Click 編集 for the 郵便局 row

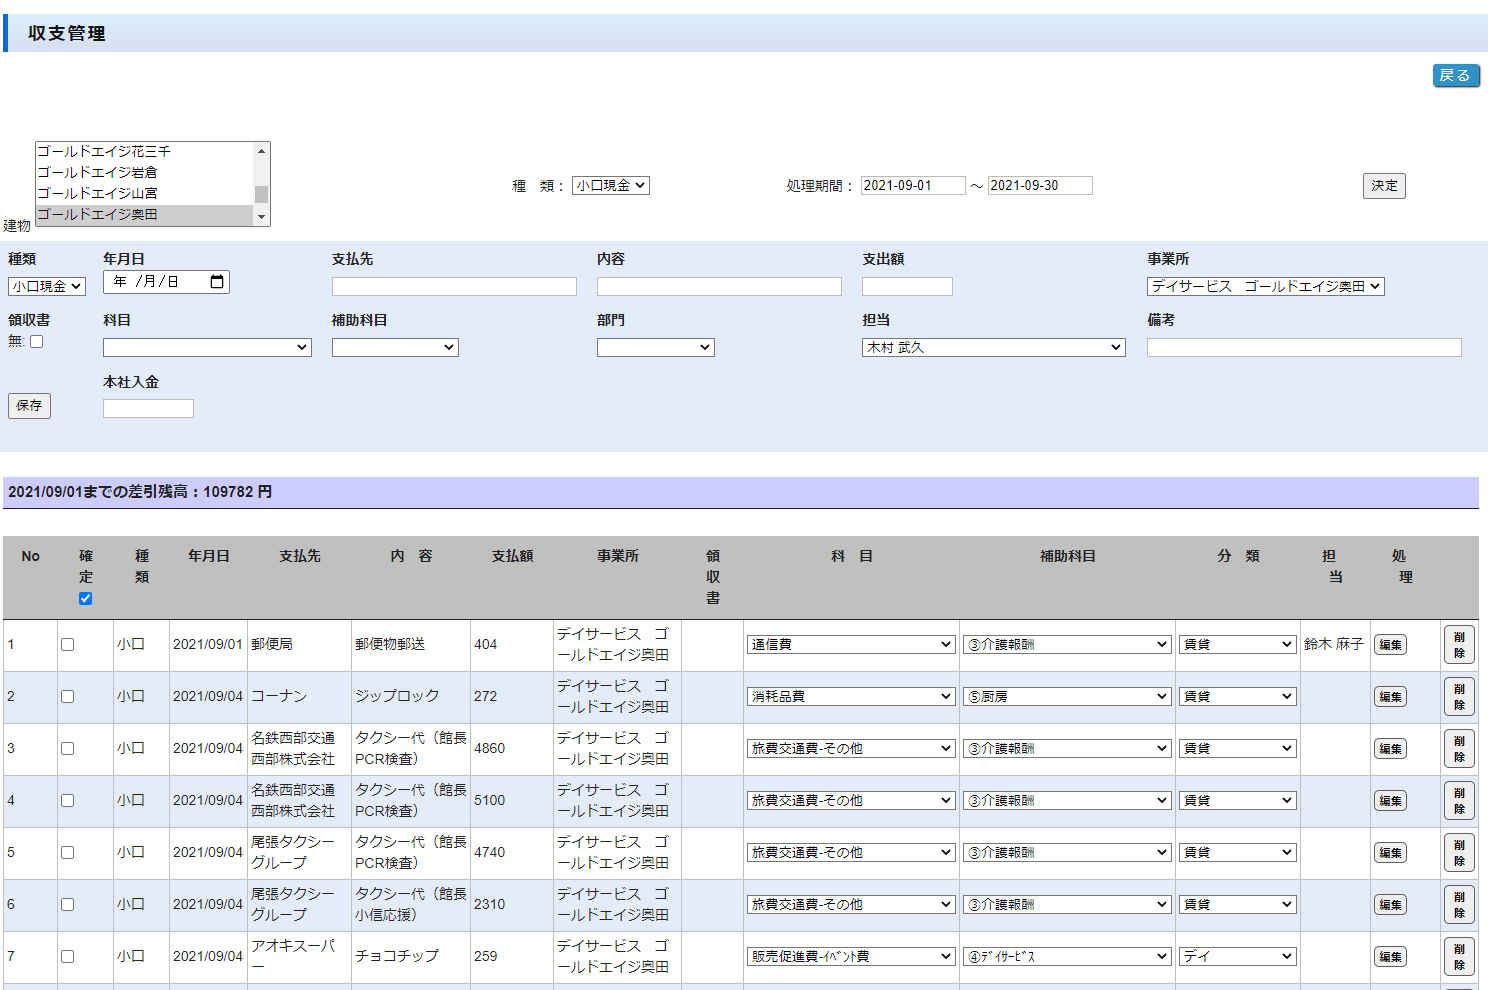[1390, 645]
